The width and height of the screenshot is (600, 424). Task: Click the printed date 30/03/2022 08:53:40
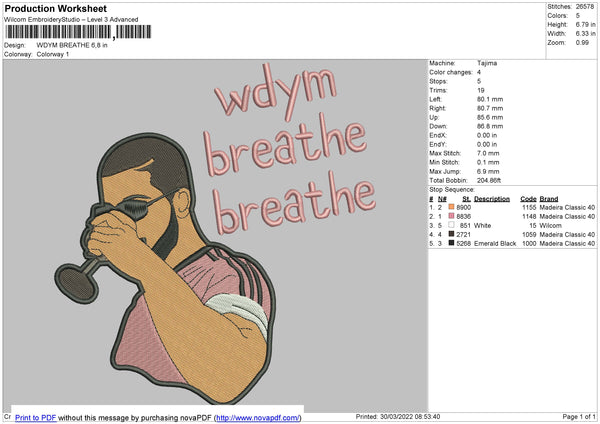[410, 416]
